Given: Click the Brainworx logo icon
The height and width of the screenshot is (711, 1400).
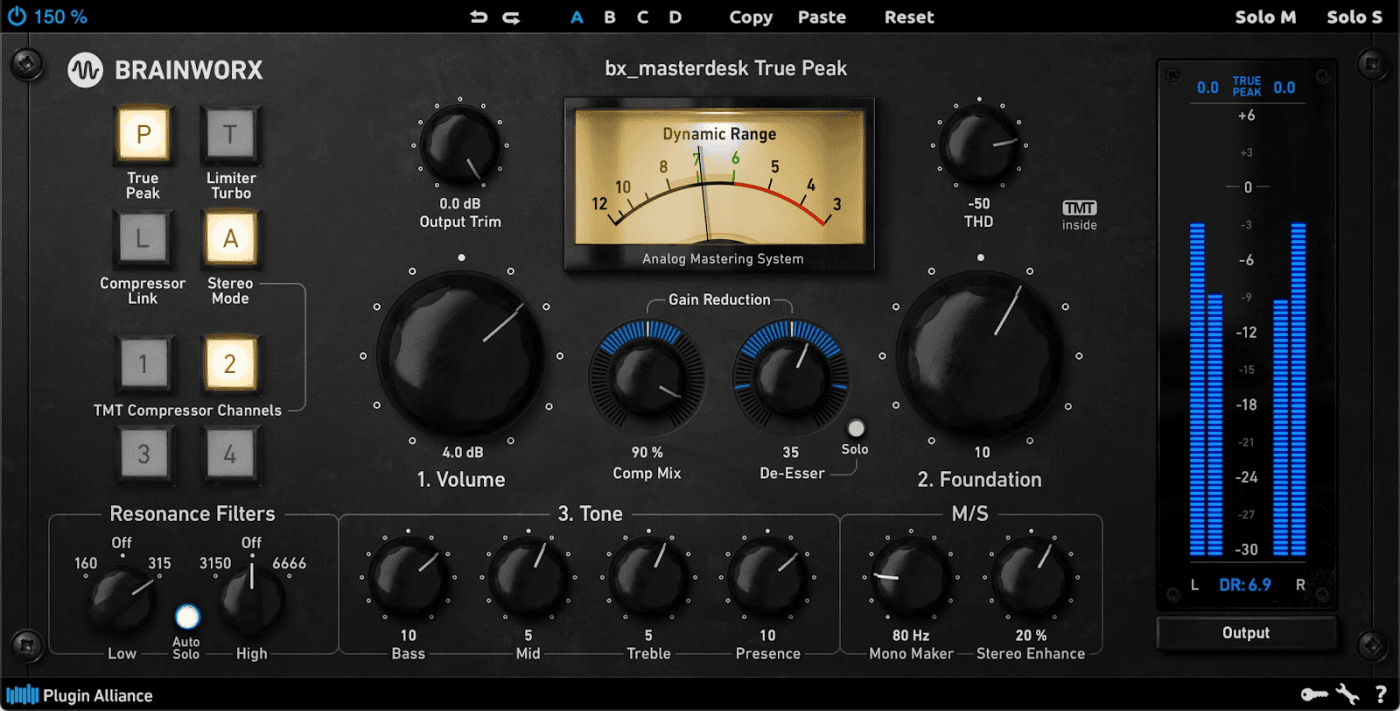Looking at the screenshot, I should click(x=86, y=70).
